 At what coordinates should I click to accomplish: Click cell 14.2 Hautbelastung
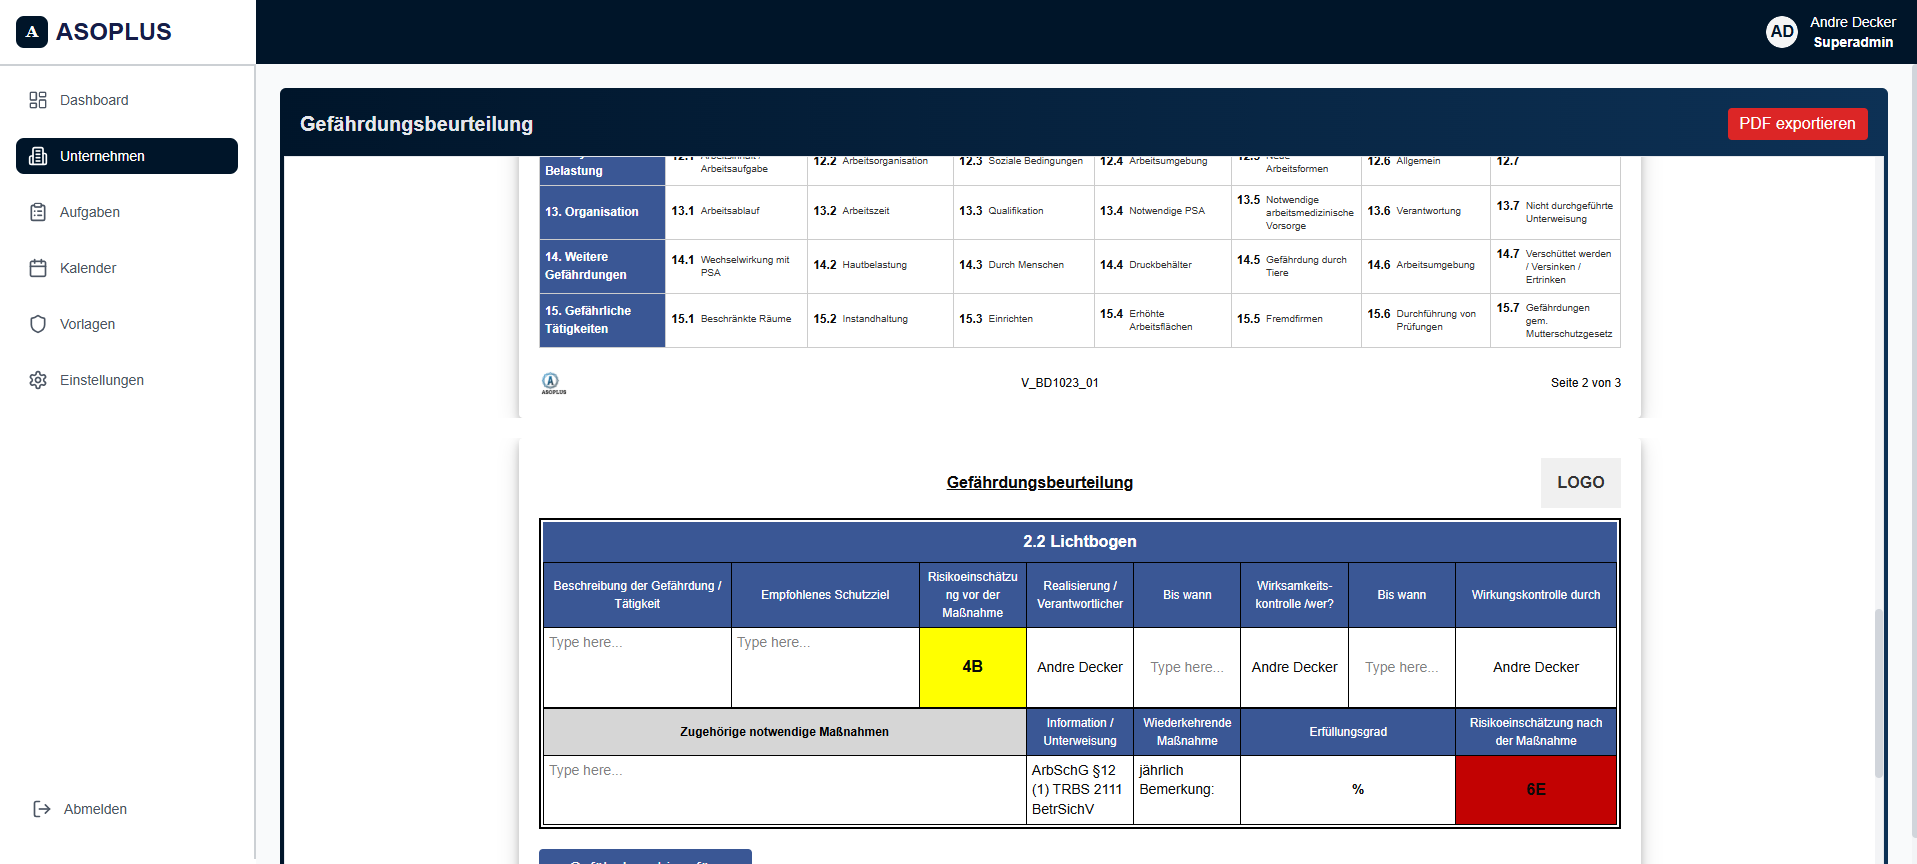tap(880, 265)
